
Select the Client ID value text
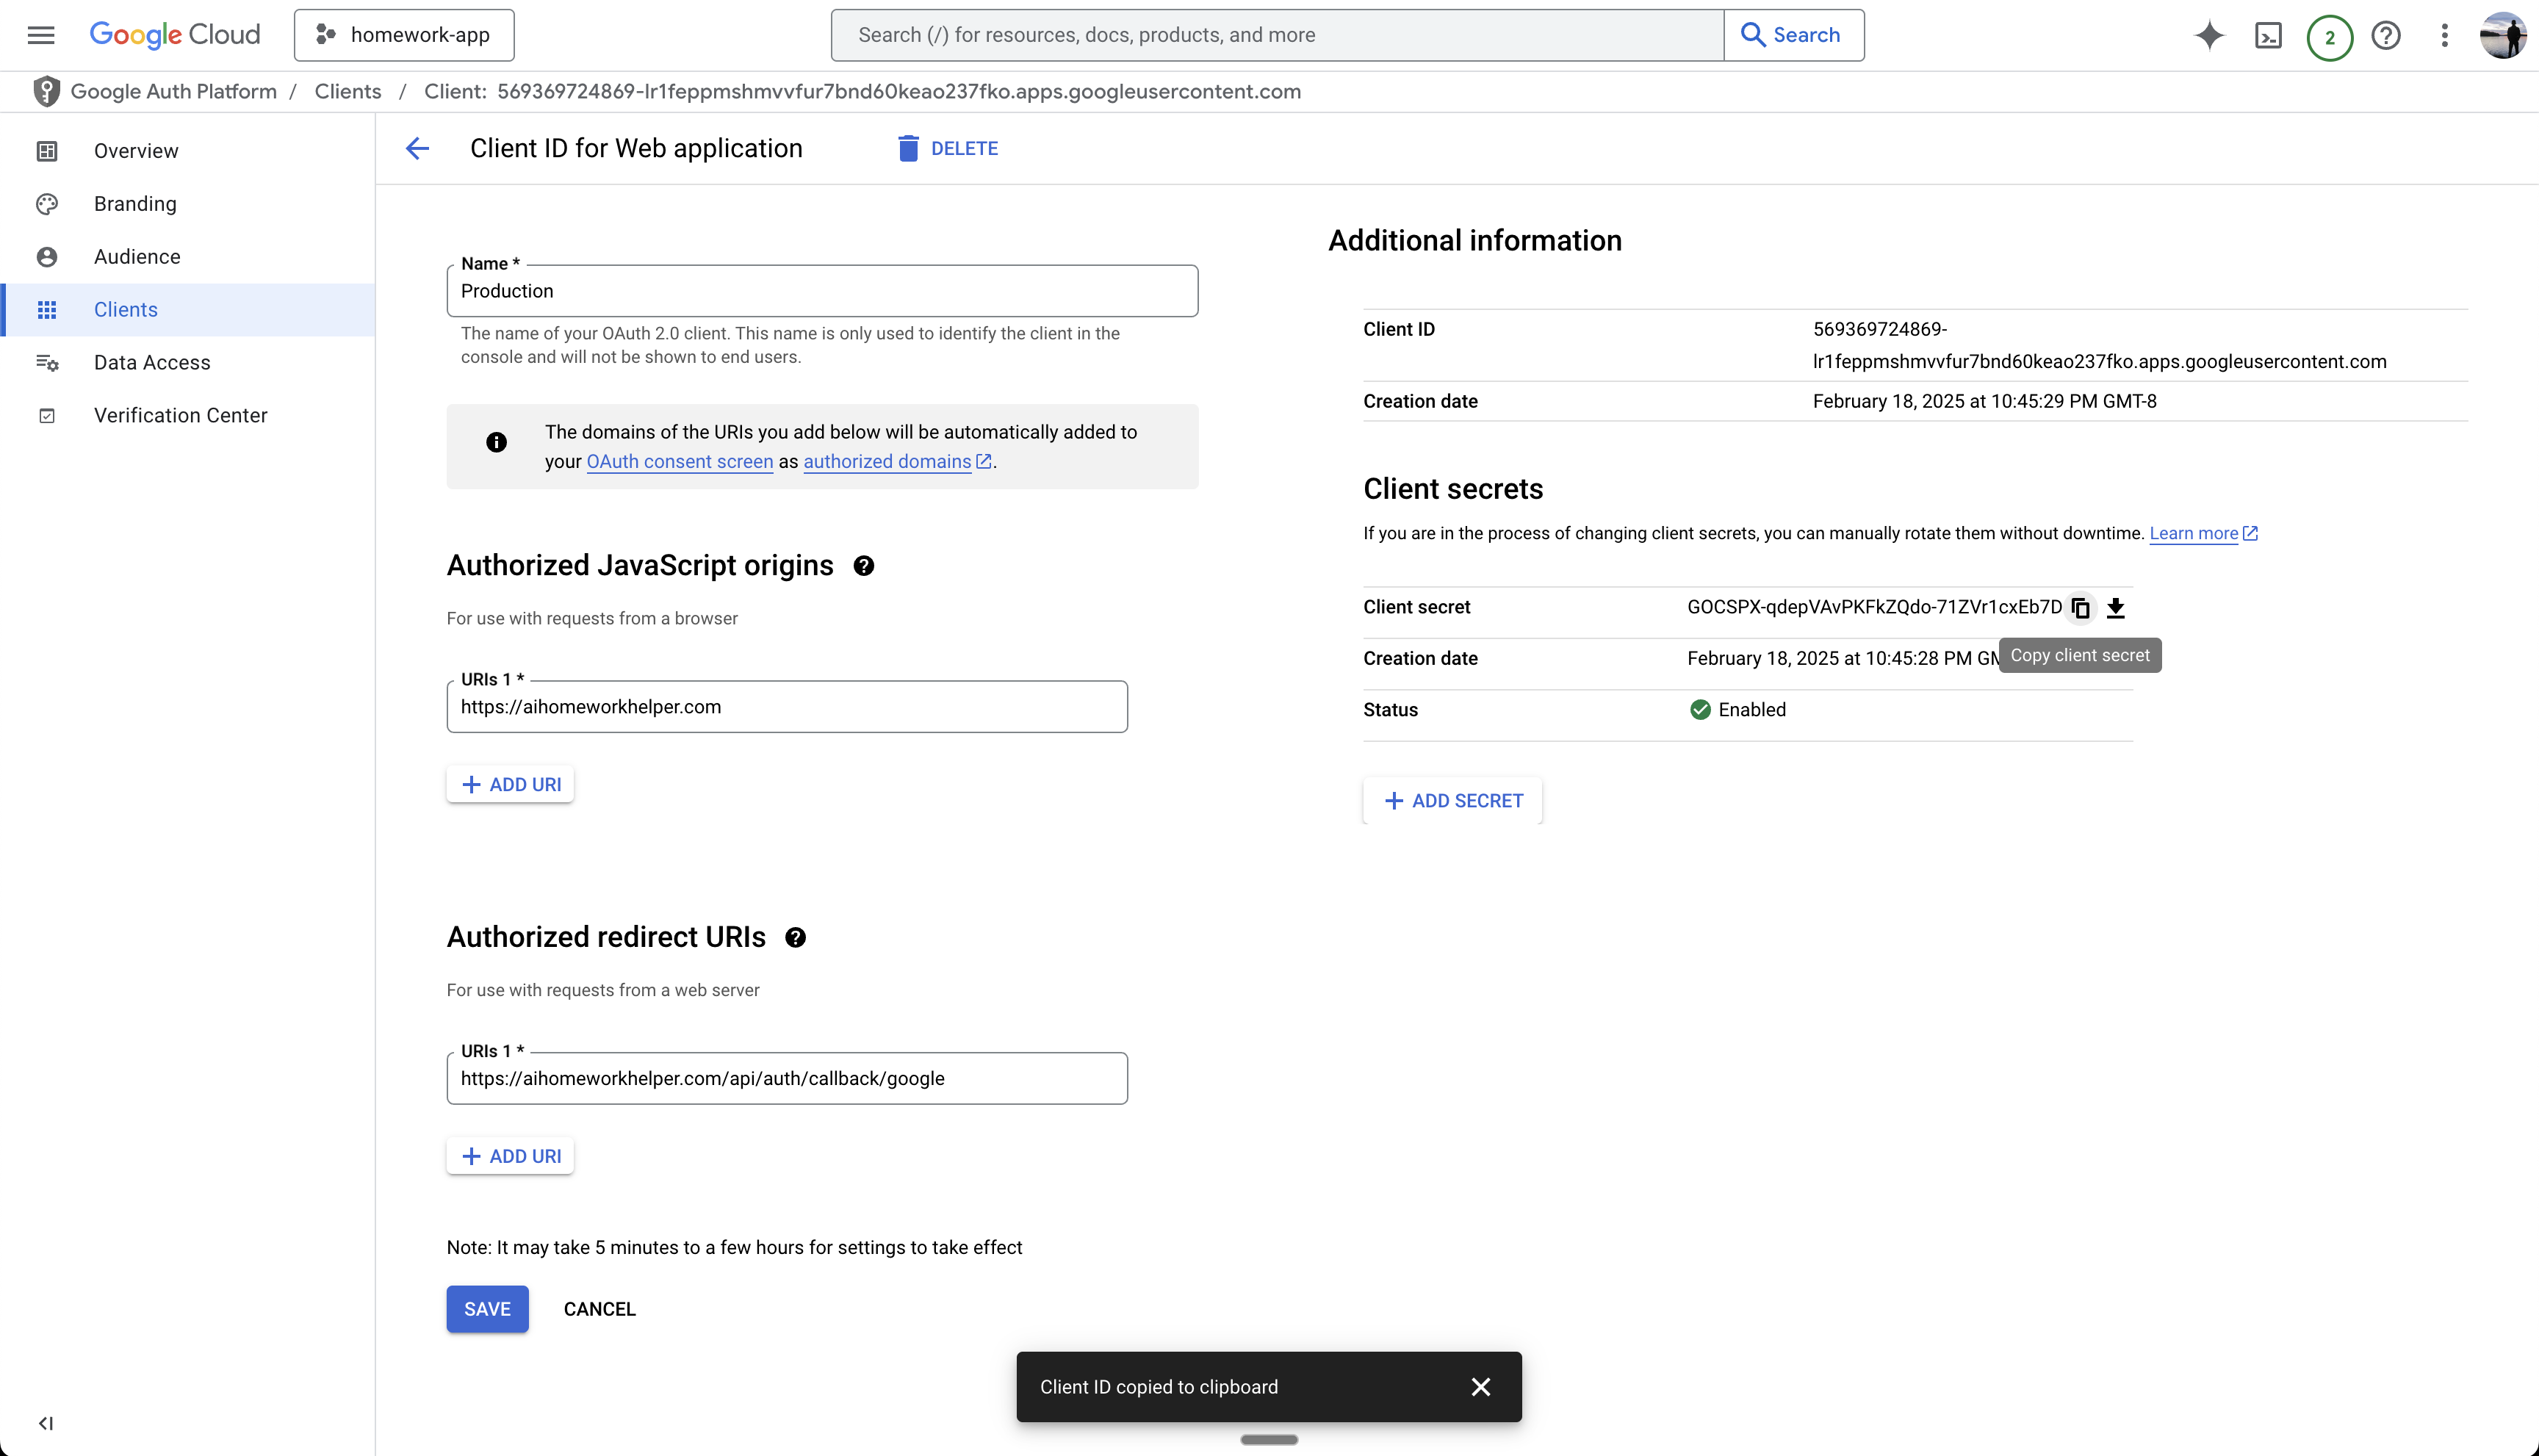2099,345
